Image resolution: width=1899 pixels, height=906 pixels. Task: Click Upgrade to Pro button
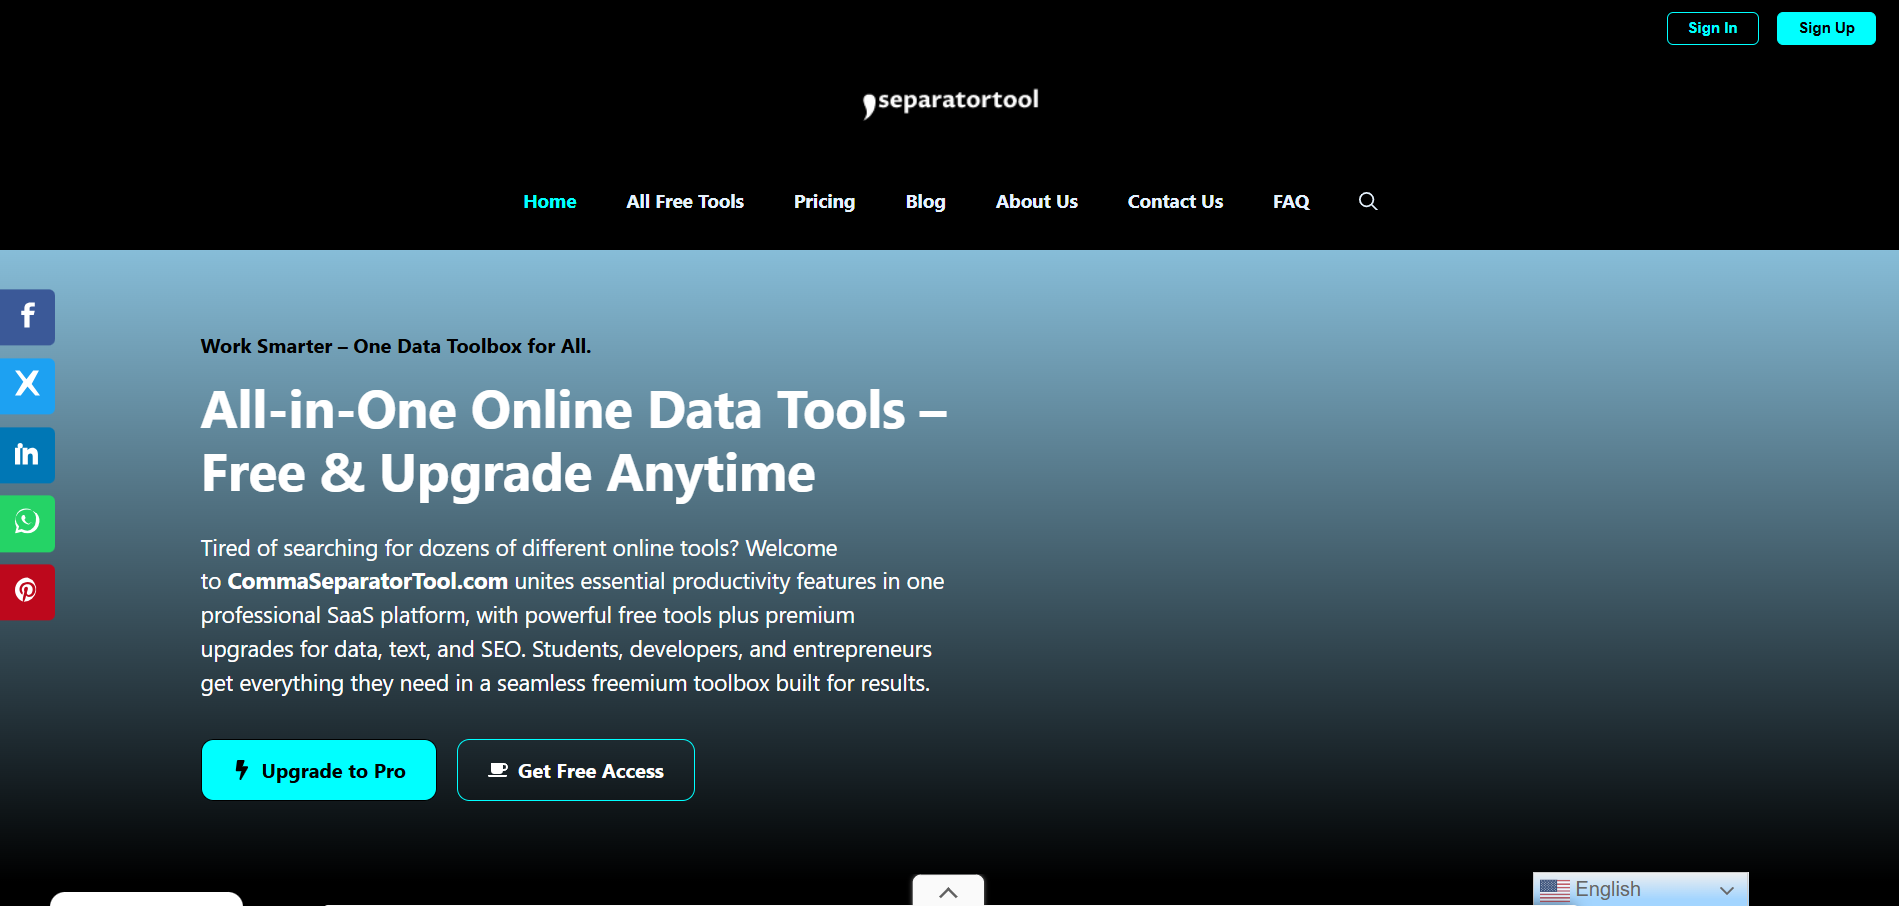(319, 770)
